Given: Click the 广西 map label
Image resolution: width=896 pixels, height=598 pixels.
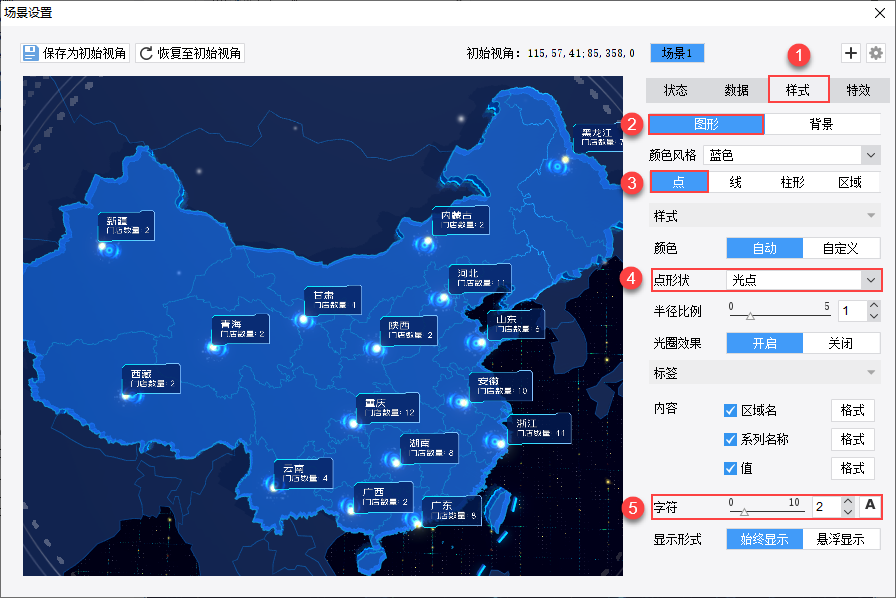Looking at the screenshot, I should [383, 496].
